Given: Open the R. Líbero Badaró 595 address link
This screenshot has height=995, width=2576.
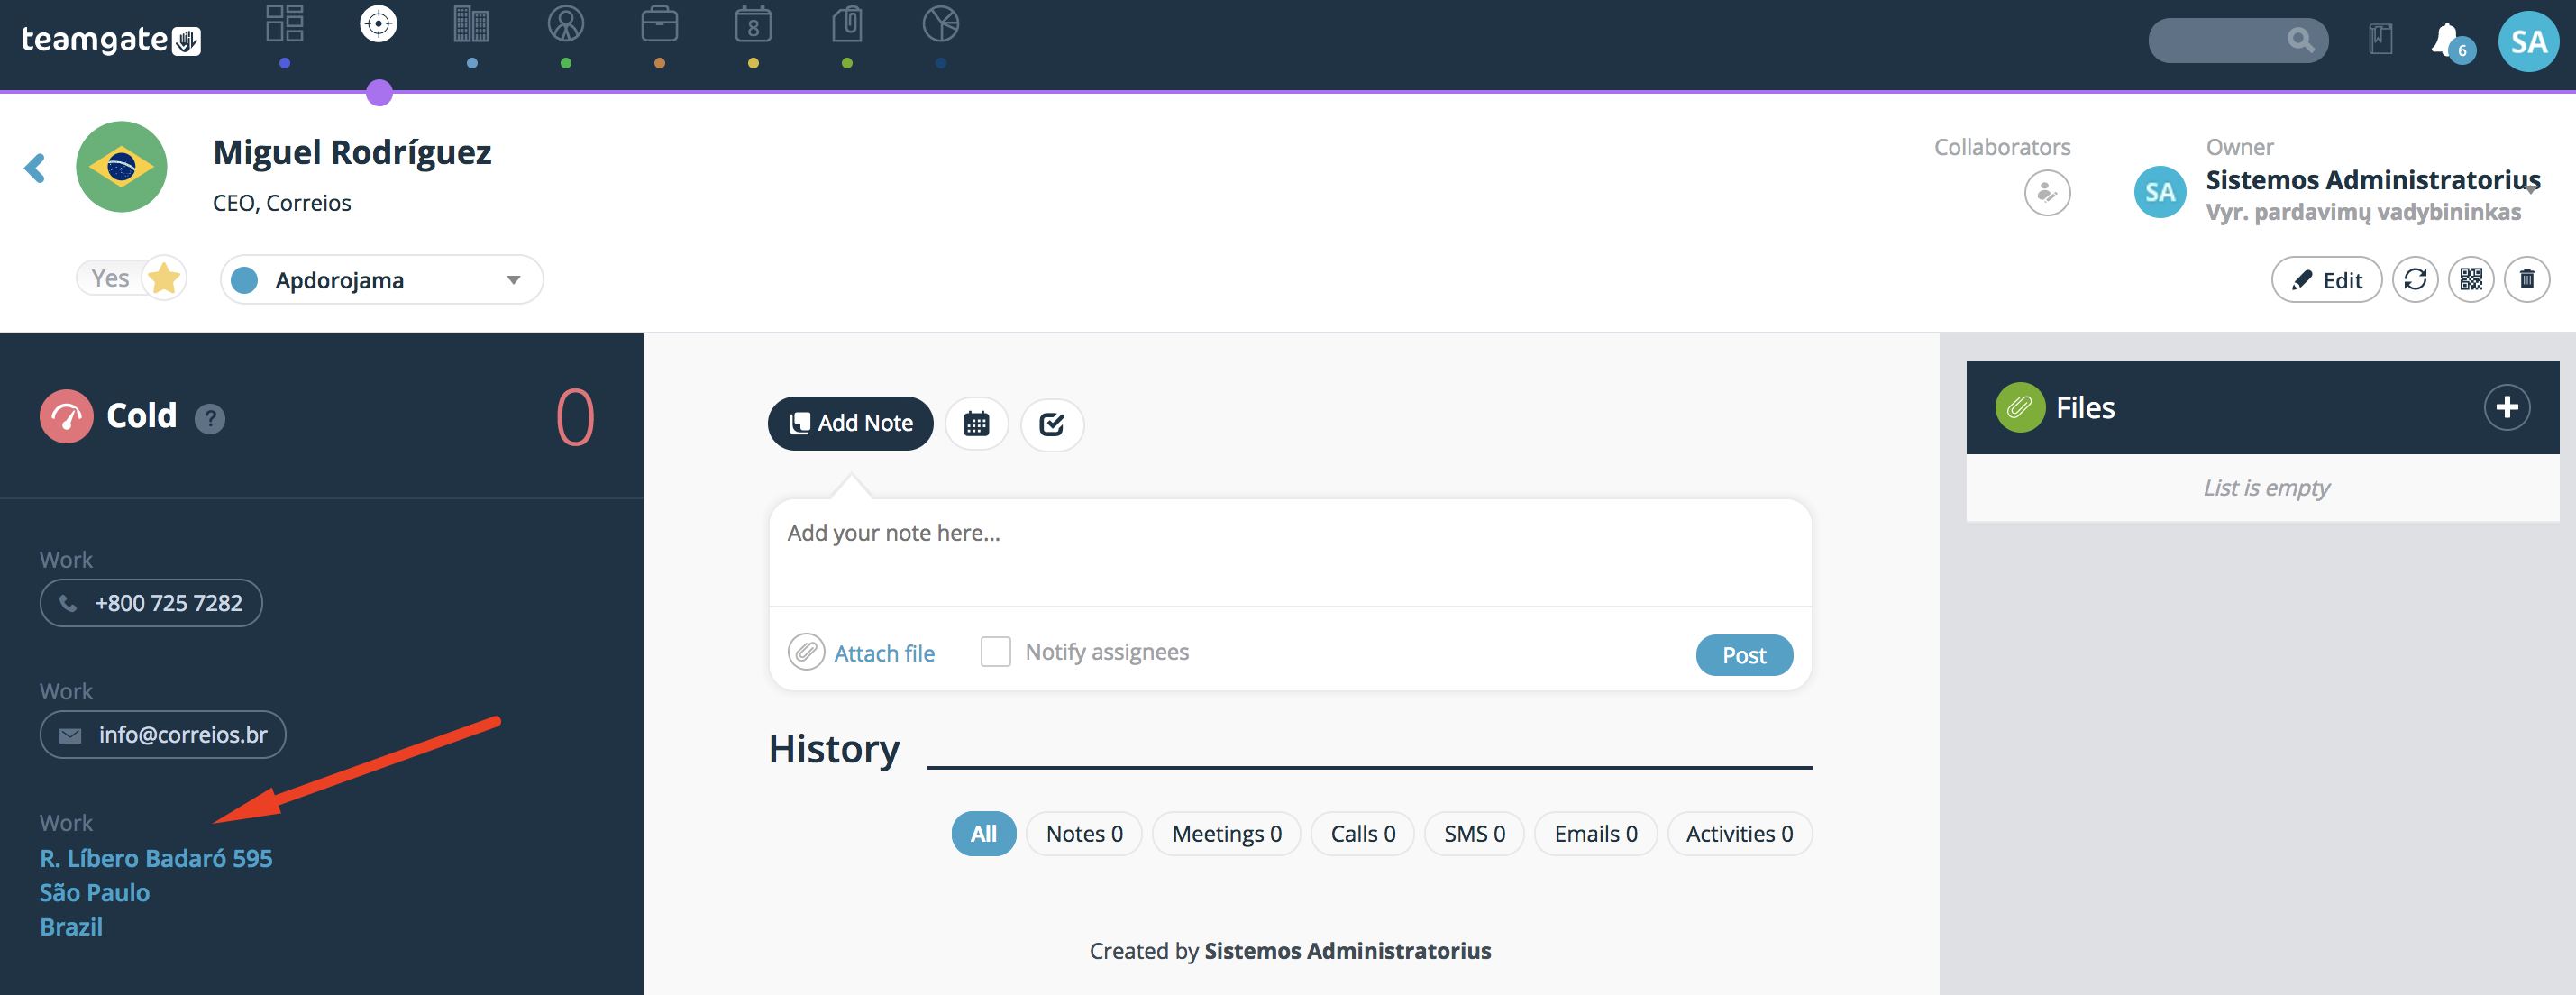Looking at the screenshot, I should pos(156,859).
